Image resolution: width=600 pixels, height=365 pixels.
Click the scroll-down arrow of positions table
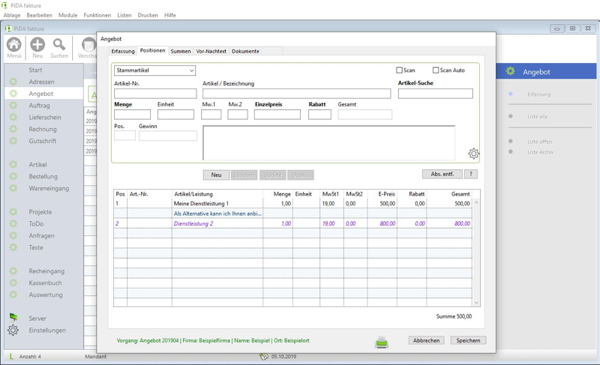476,303
